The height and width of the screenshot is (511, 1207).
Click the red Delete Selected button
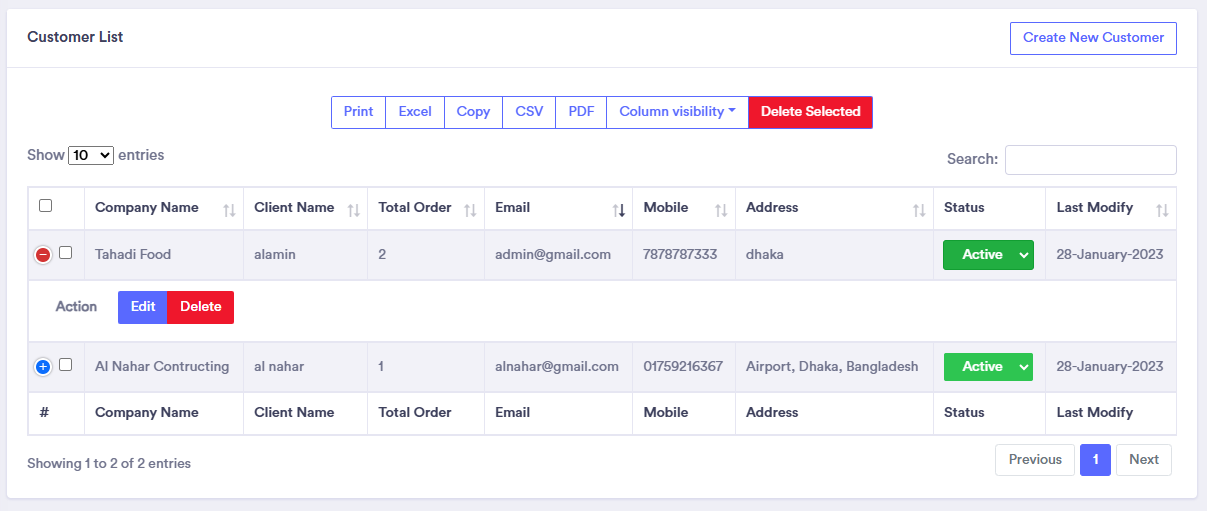(810, 112)
